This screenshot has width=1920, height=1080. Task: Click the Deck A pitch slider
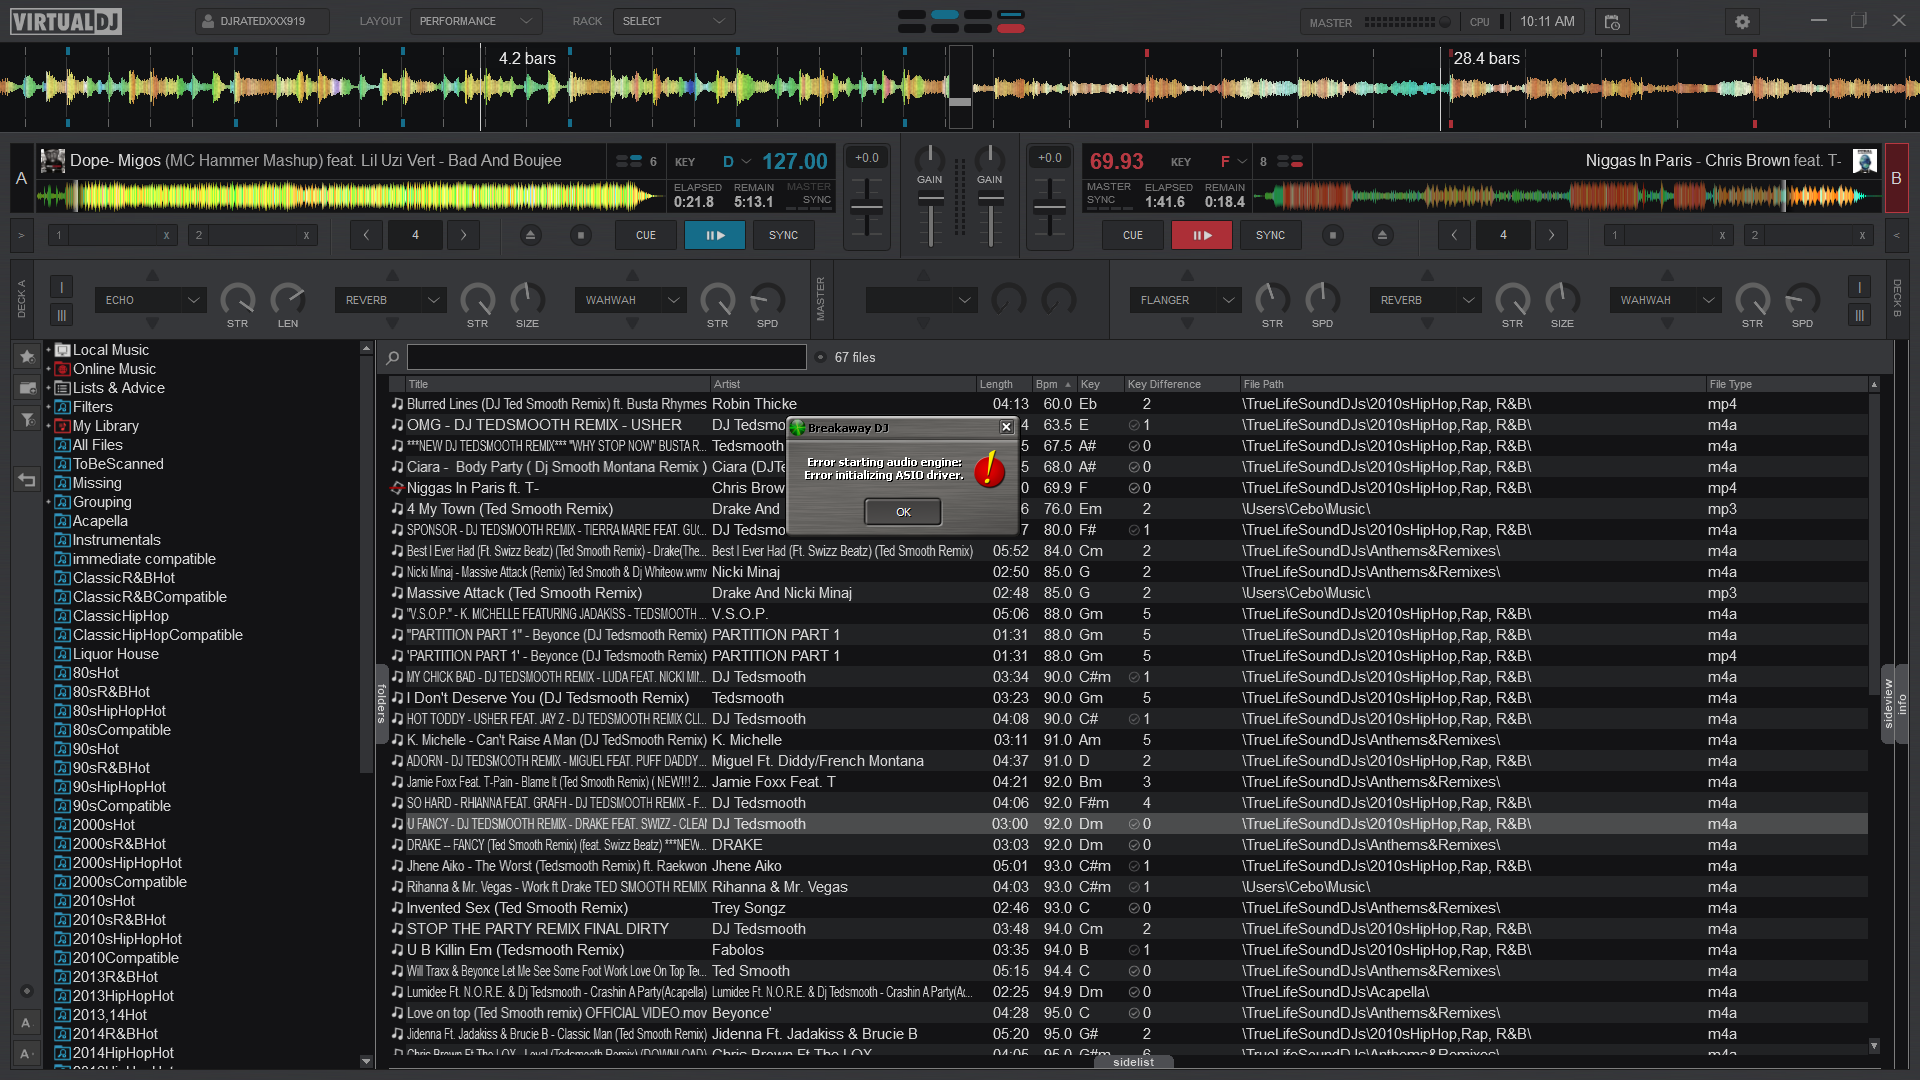coord(866,208)
